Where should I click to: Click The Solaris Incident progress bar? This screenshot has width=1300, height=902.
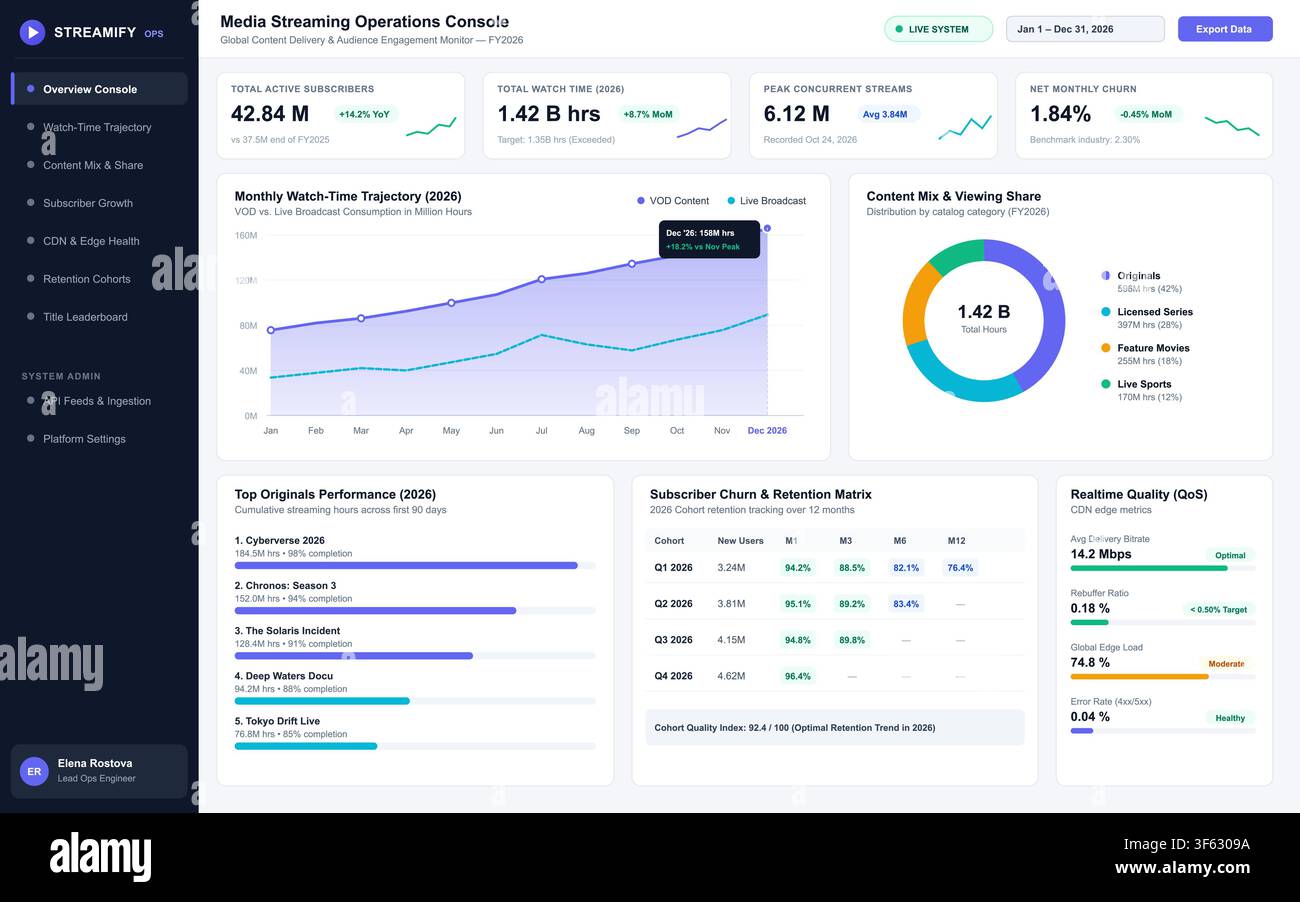pos(415,656)
